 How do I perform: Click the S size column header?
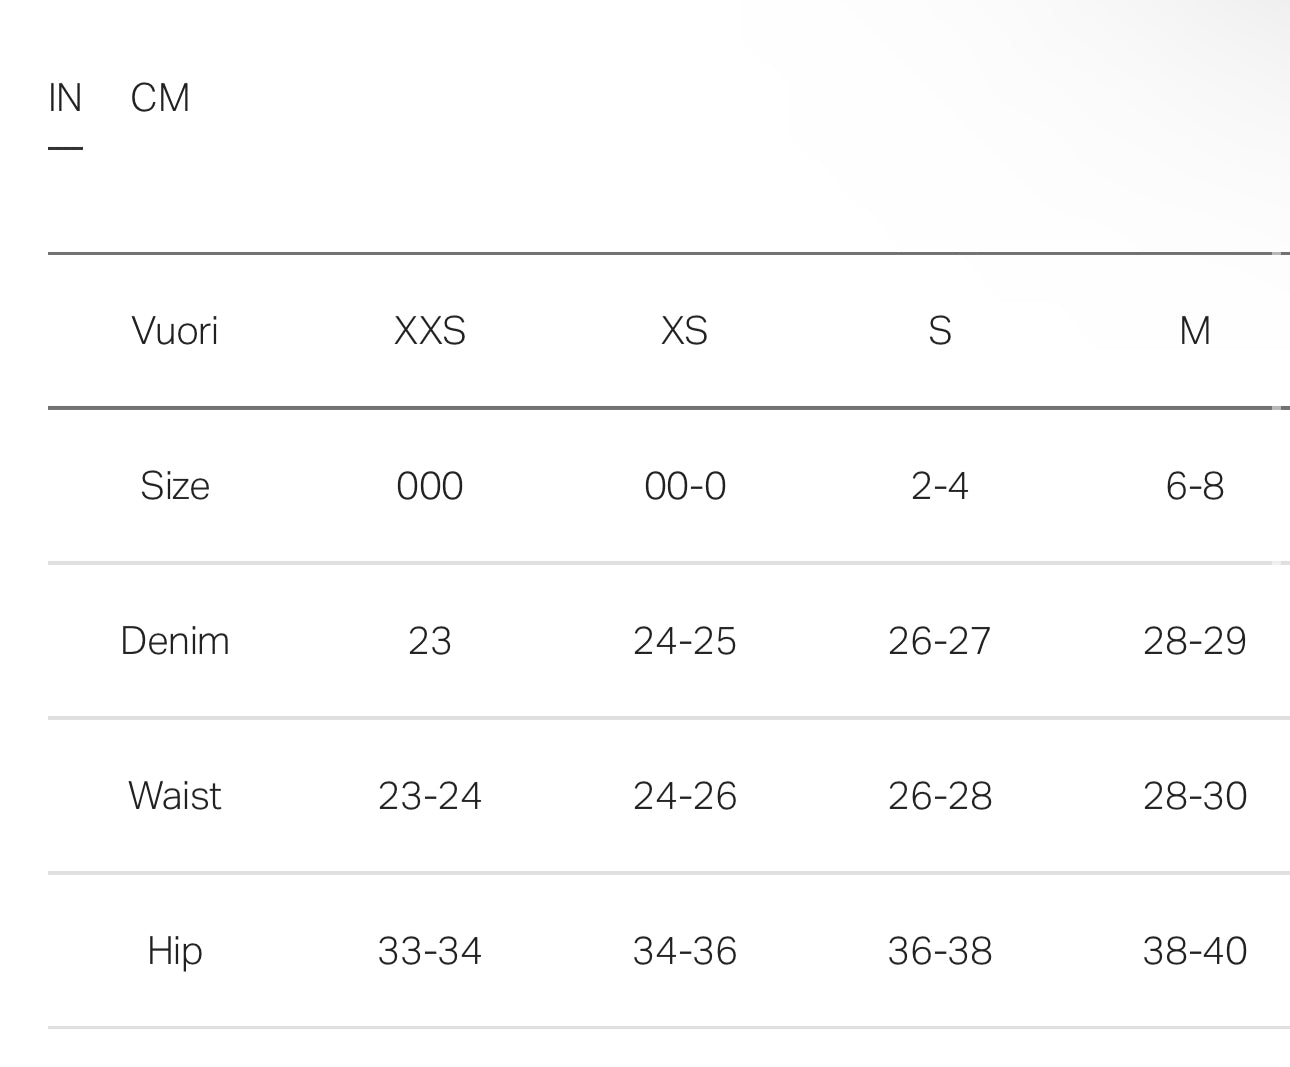(940, 331)
